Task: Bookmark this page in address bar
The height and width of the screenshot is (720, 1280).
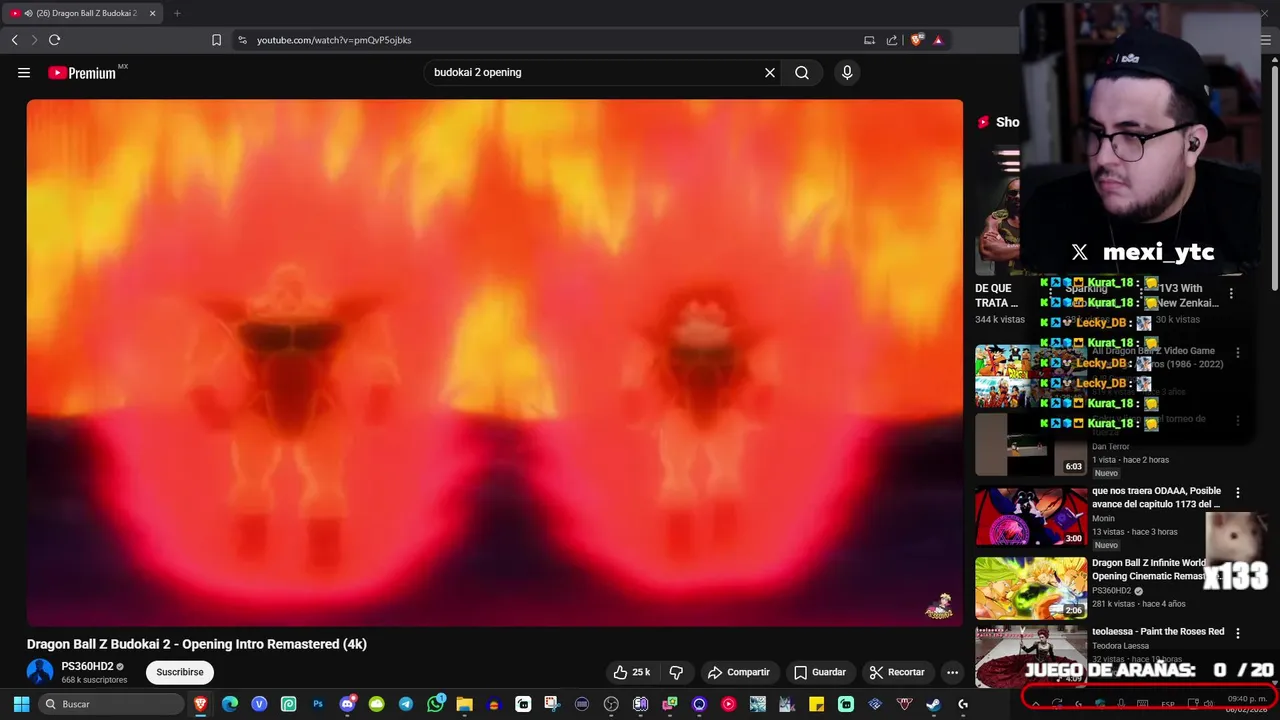Action: (x=216, y=40)
